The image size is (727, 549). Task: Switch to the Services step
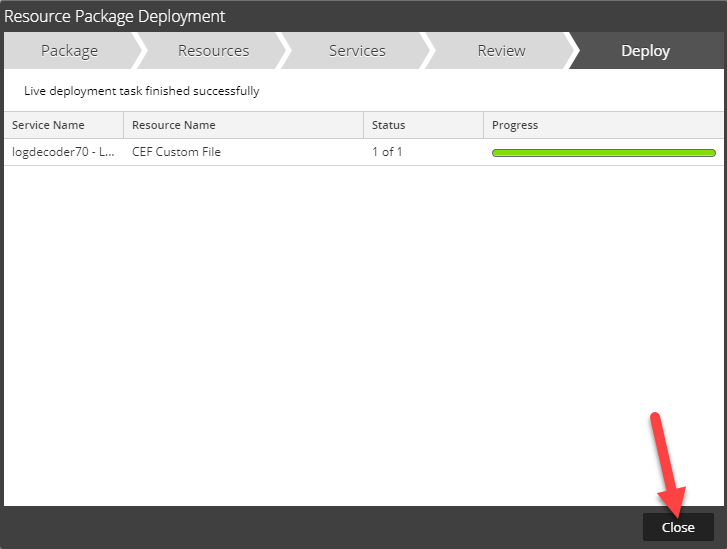pyautogui.click(x=357, y=51)
